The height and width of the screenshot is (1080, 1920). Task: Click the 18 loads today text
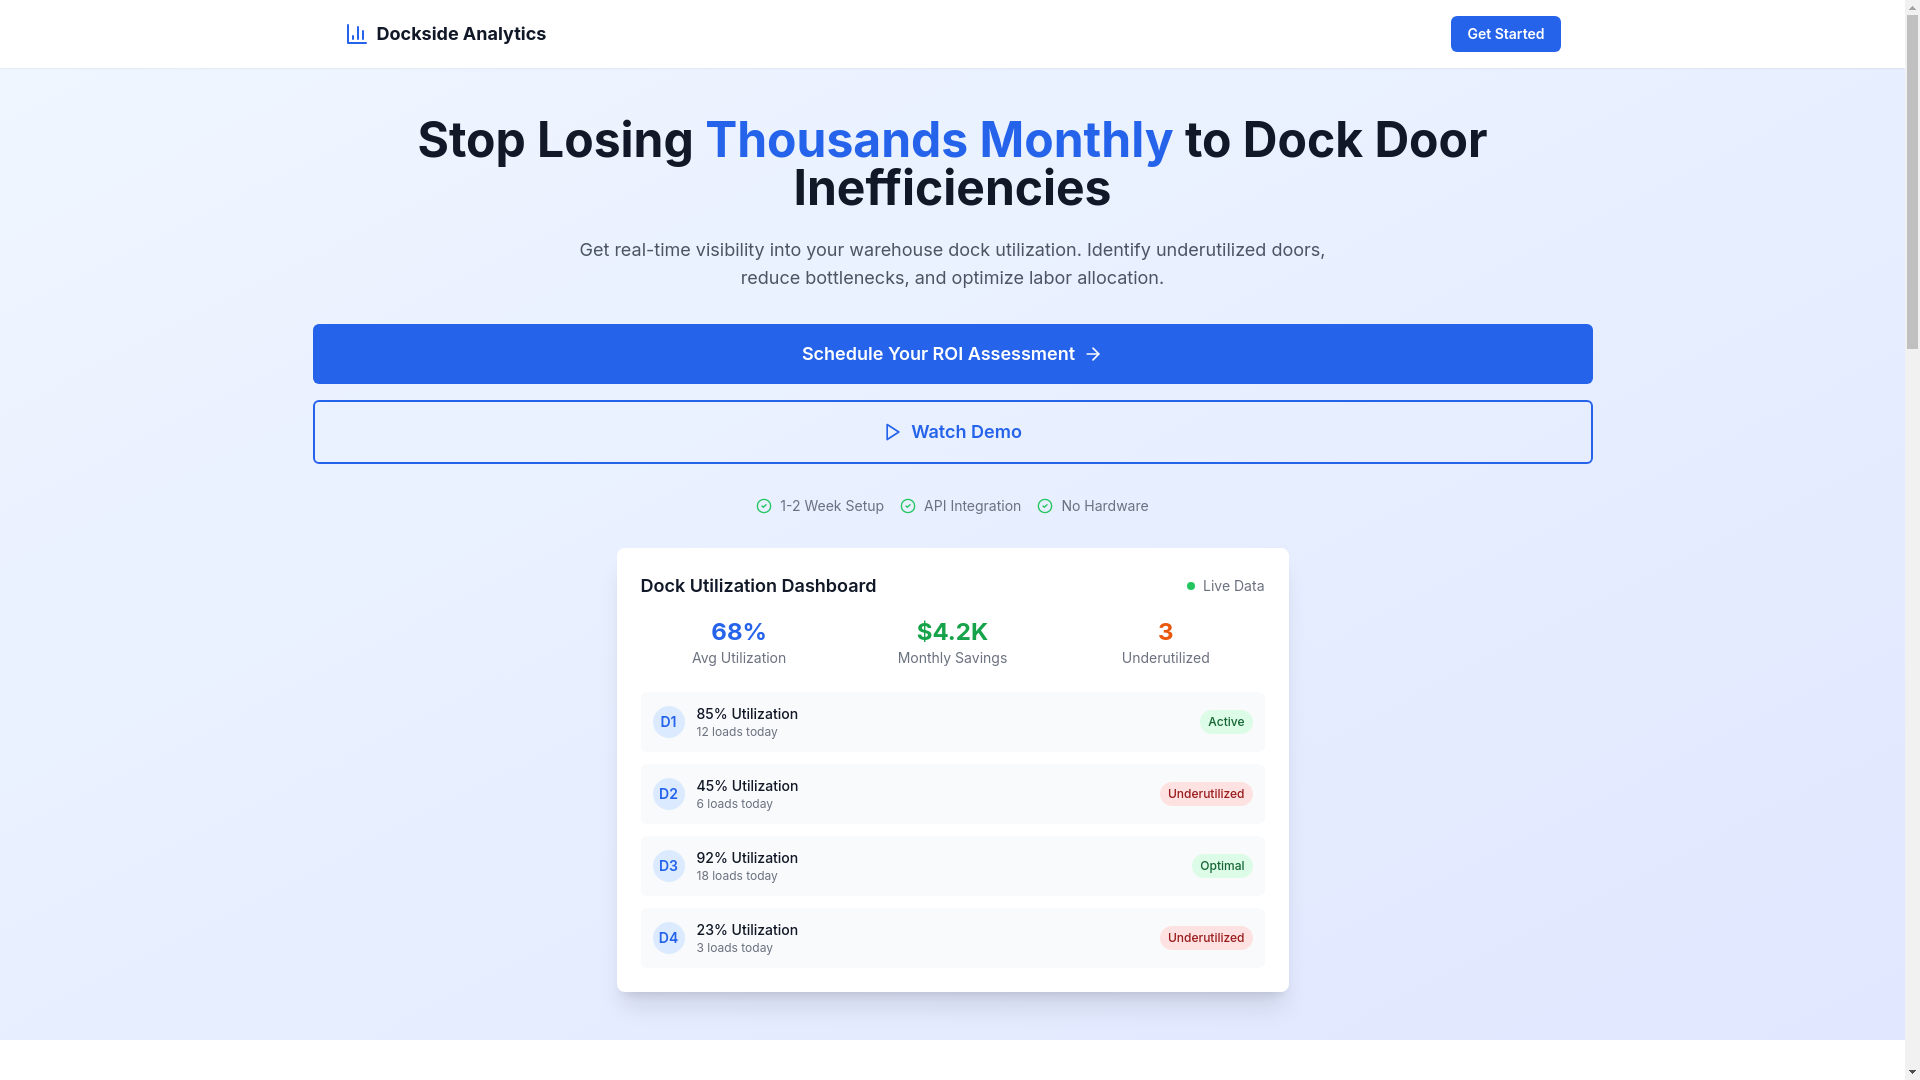click(x=737, y=876)
